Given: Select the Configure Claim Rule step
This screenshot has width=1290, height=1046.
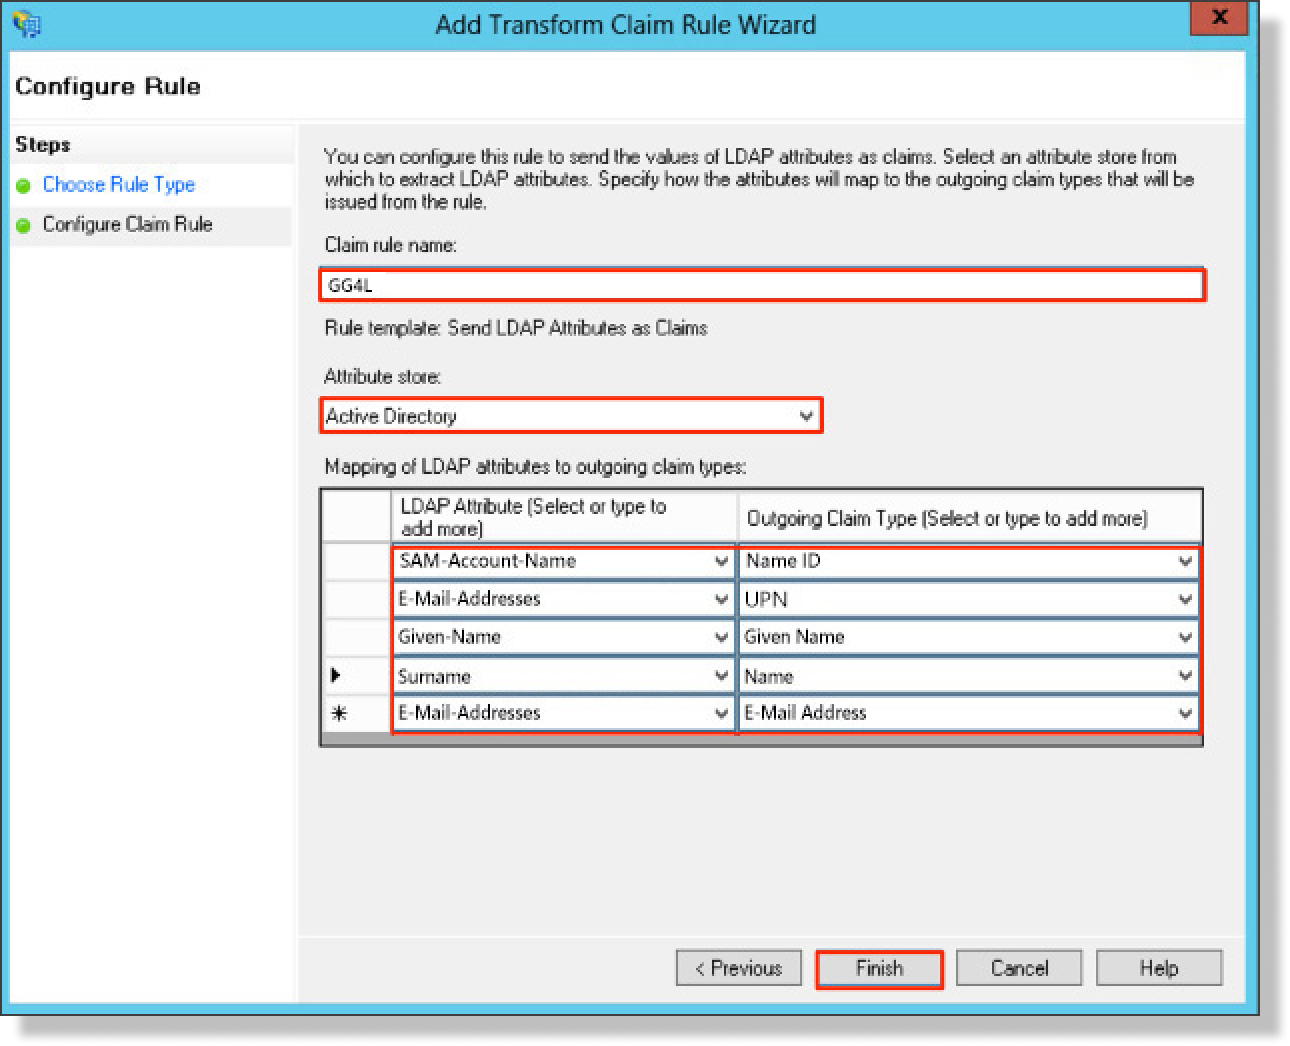Looking at the screenshot, I should click(x=127, y=225).
